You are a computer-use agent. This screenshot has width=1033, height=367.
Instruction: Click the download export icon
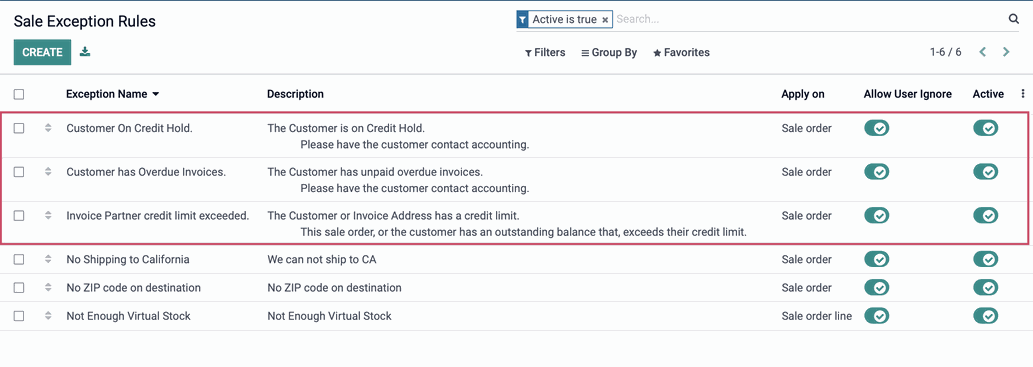pos(85,51)
